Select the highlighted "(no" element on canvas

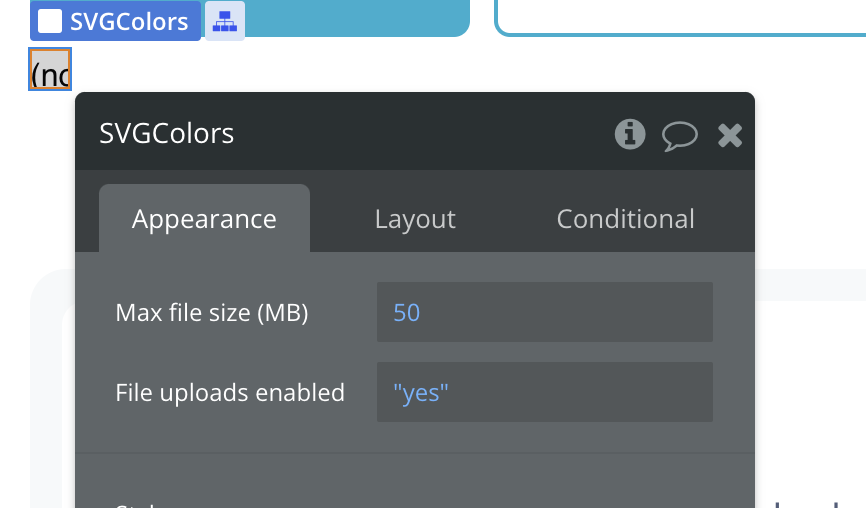[50, 74]
